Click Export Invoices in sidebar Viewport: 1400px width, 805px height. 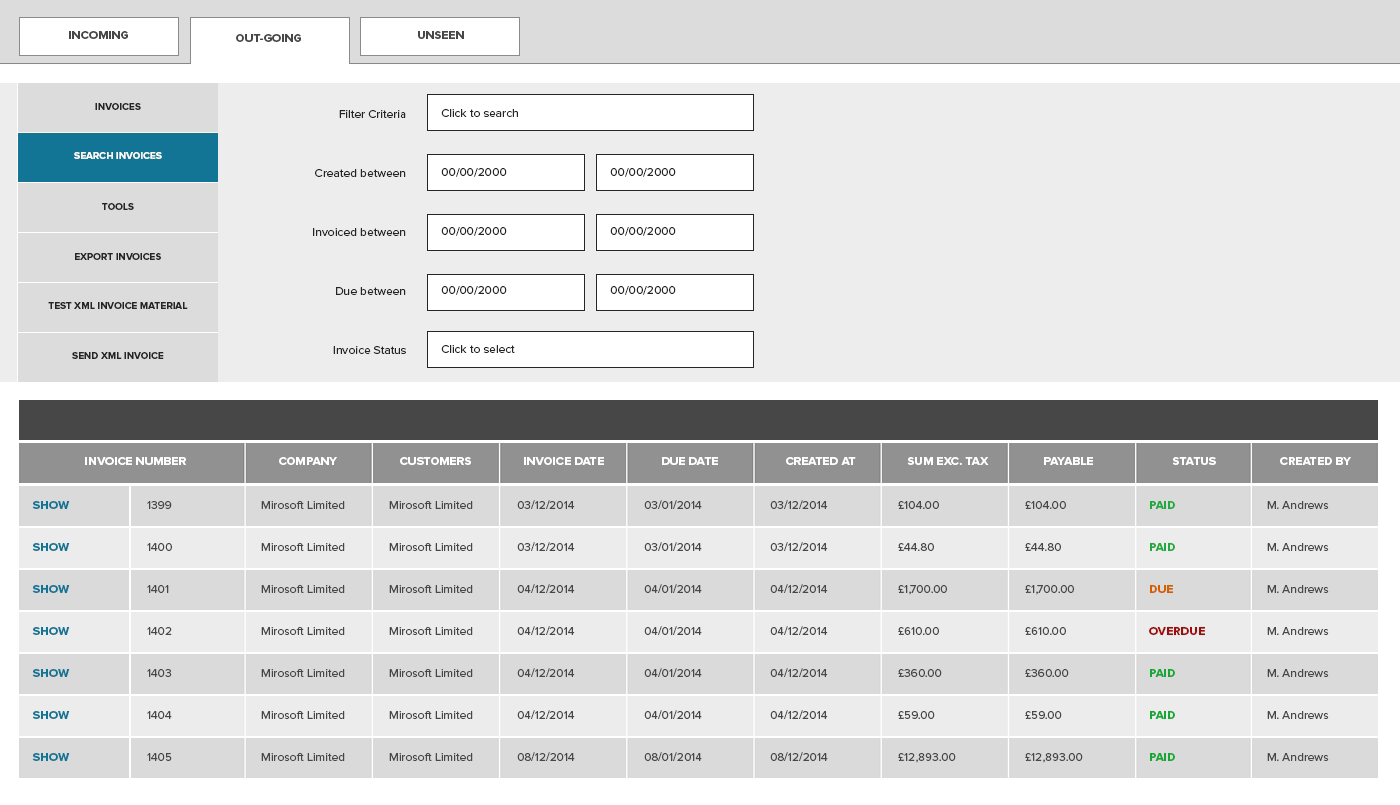point(118,257)
